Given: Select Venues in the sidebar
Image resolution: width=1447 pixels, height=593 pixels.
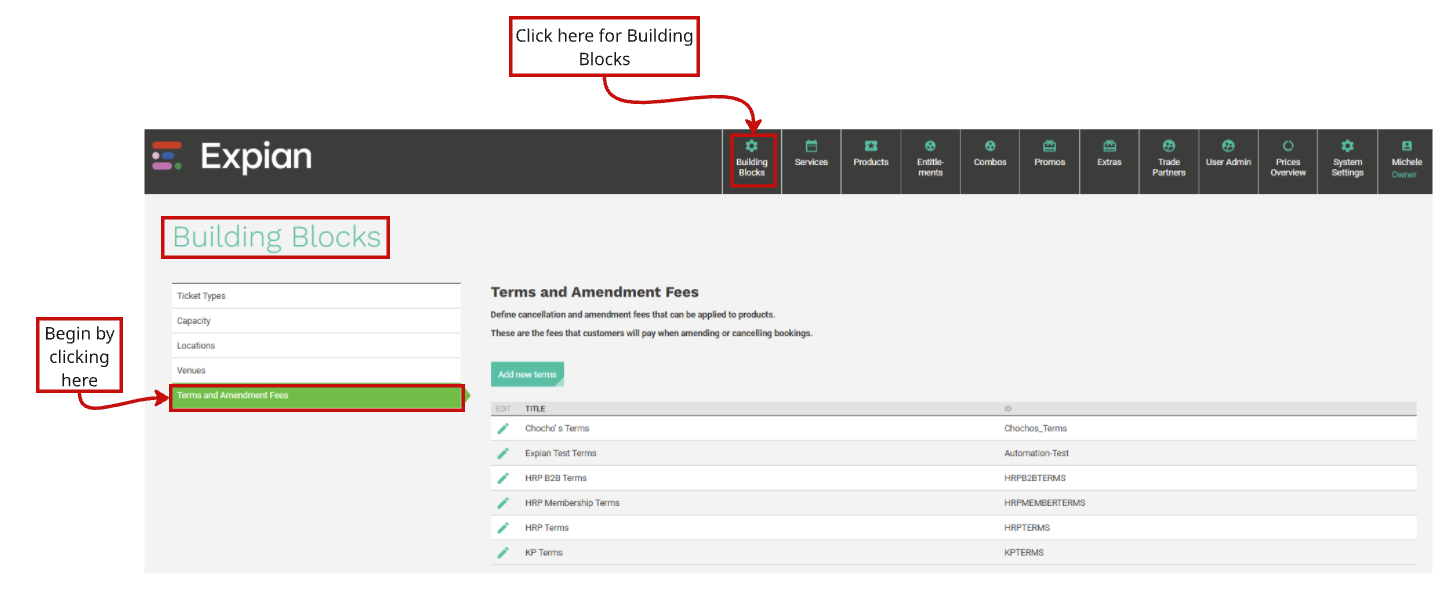Looking at the screenshot, I should pyautogui.click(x=316, y=371).
